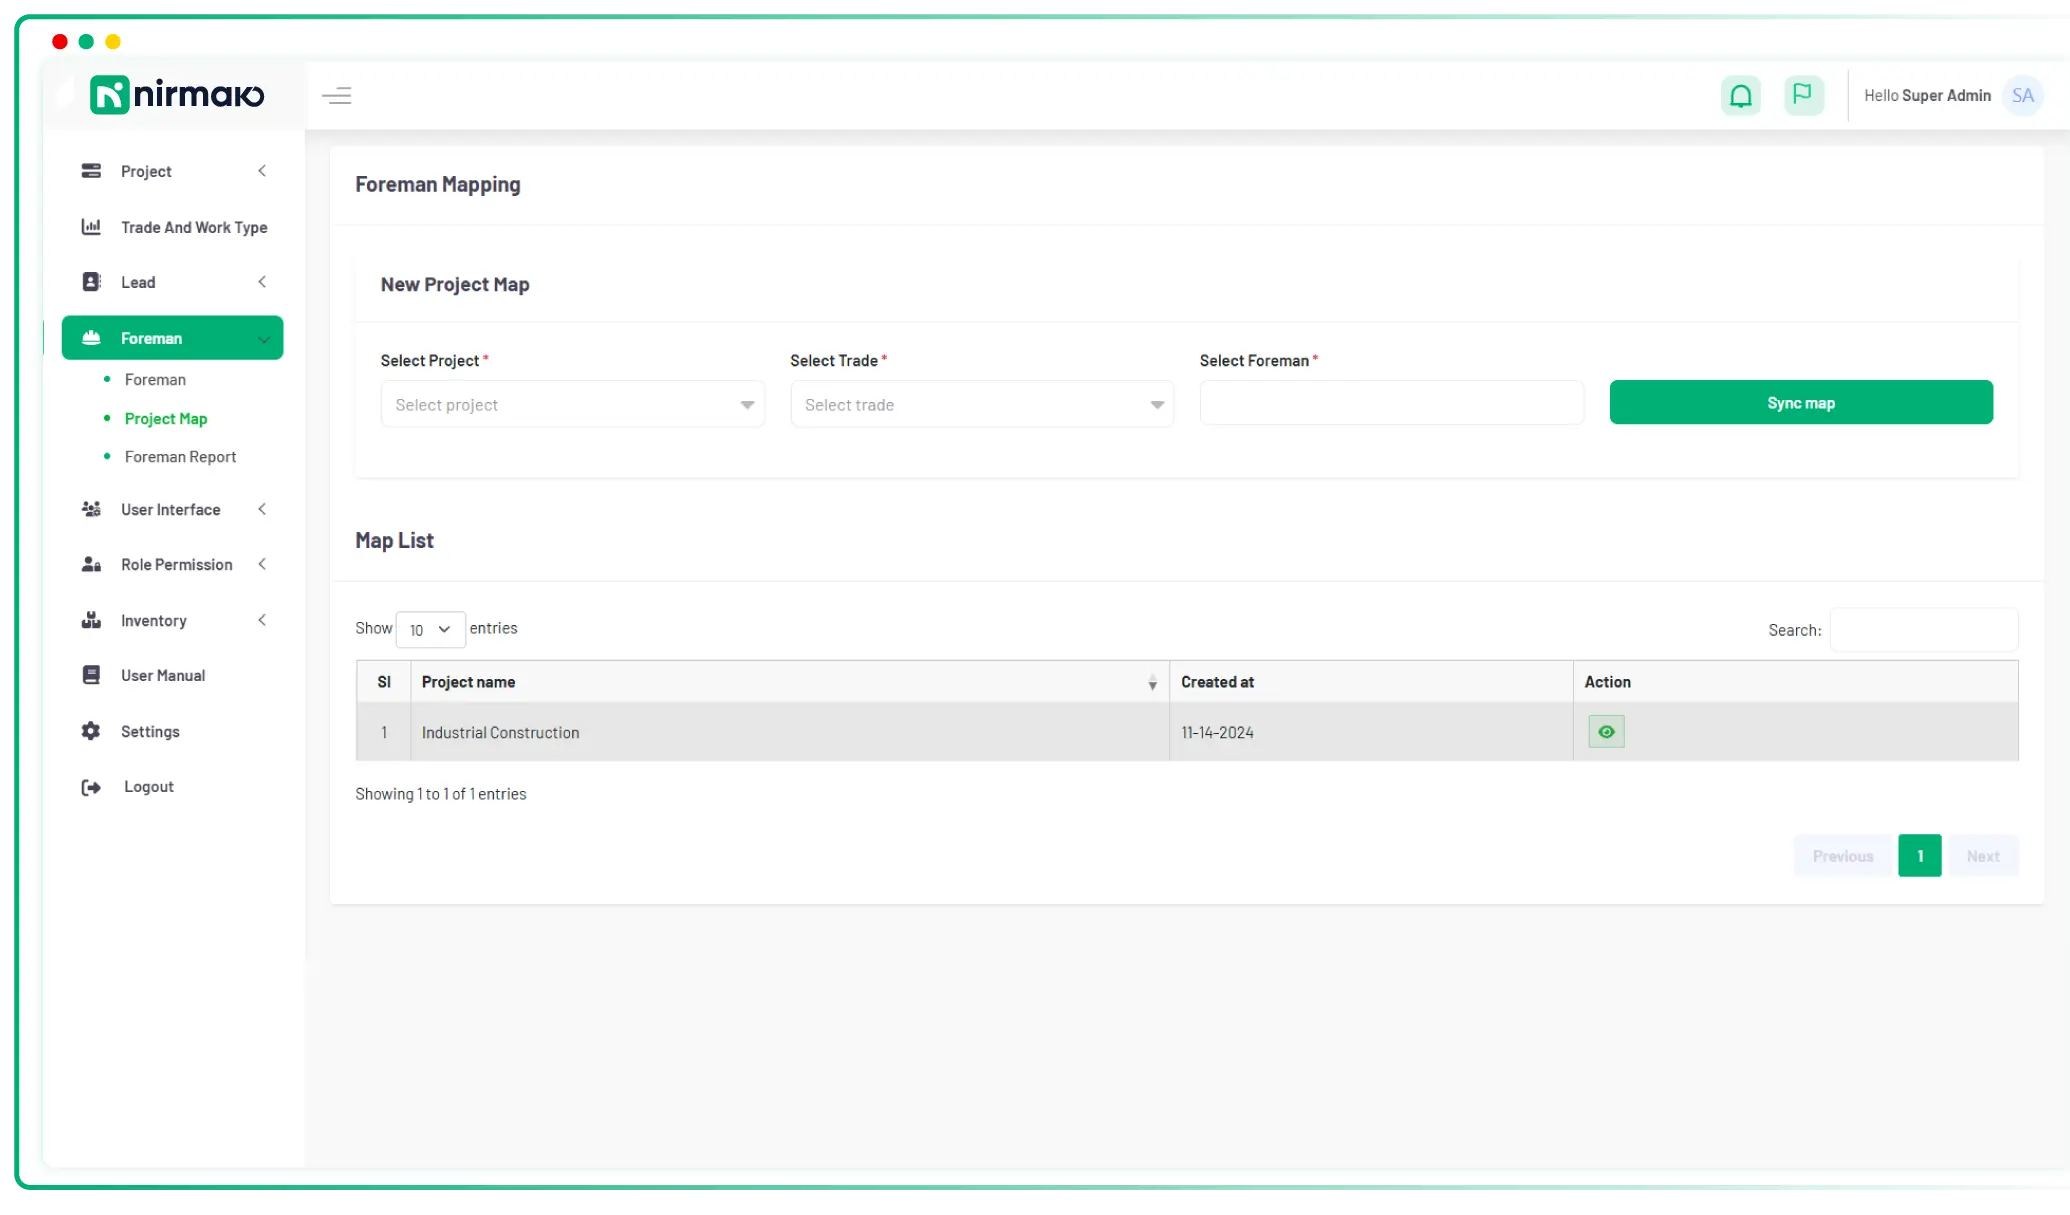
Task: Click the flag icon in the header
Action: point(1804,95)
